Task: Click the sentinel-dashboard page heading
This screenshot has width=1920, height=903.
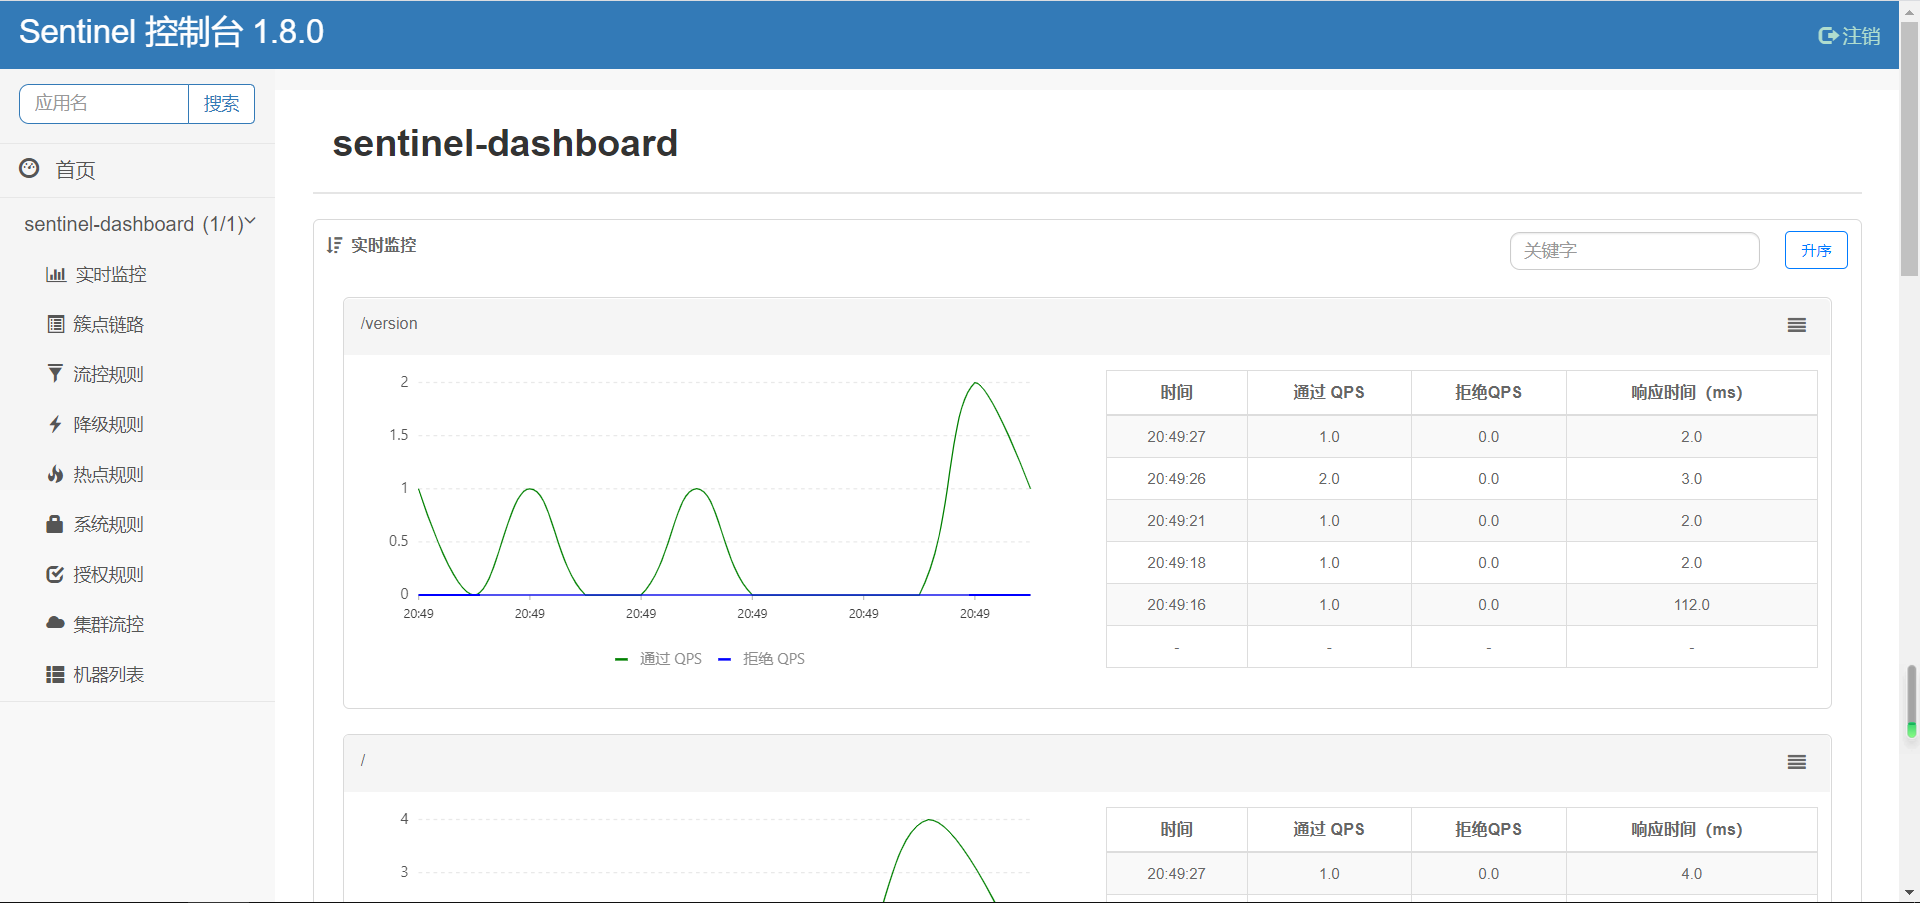Action: pos(505,143)
